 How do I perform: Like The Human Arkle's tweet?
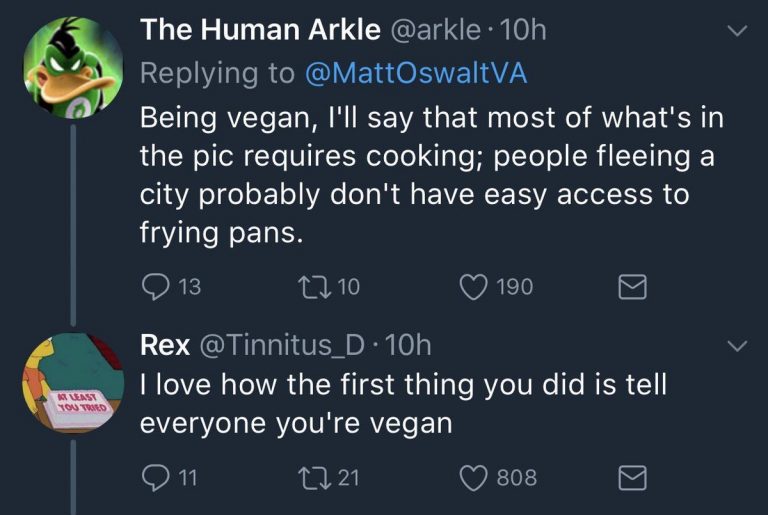tap(474, 287)
